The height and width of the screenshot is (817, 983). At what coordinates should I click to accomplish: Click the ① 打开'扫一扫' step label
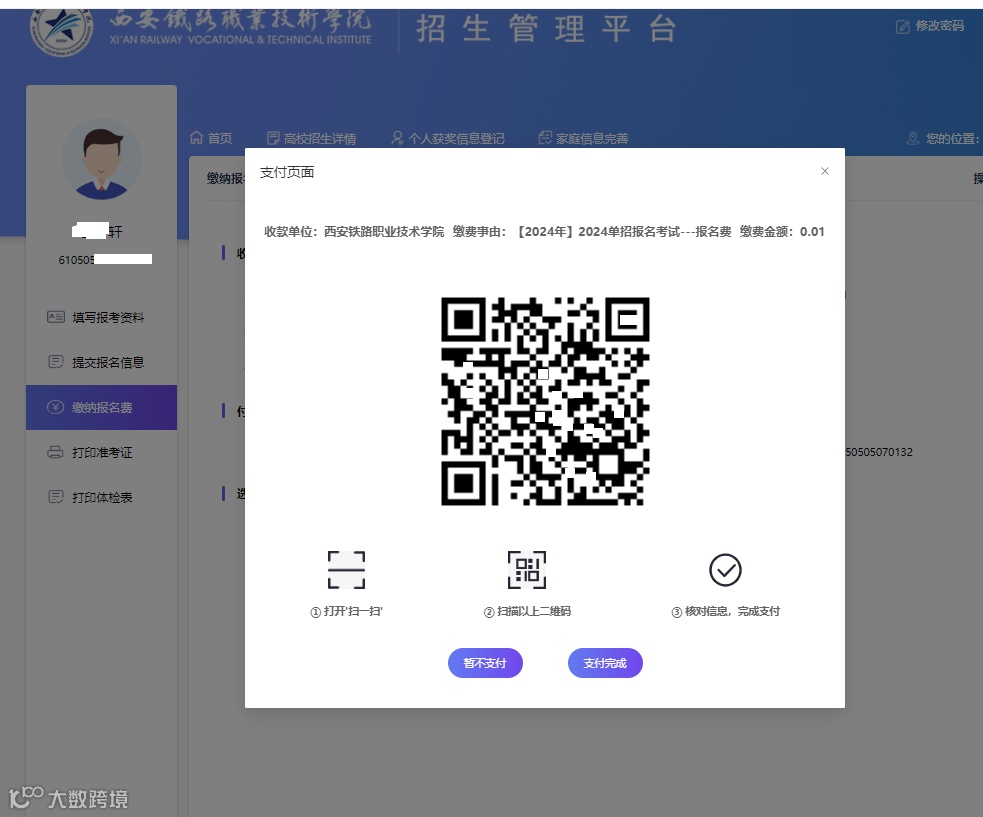click(347, 611)
